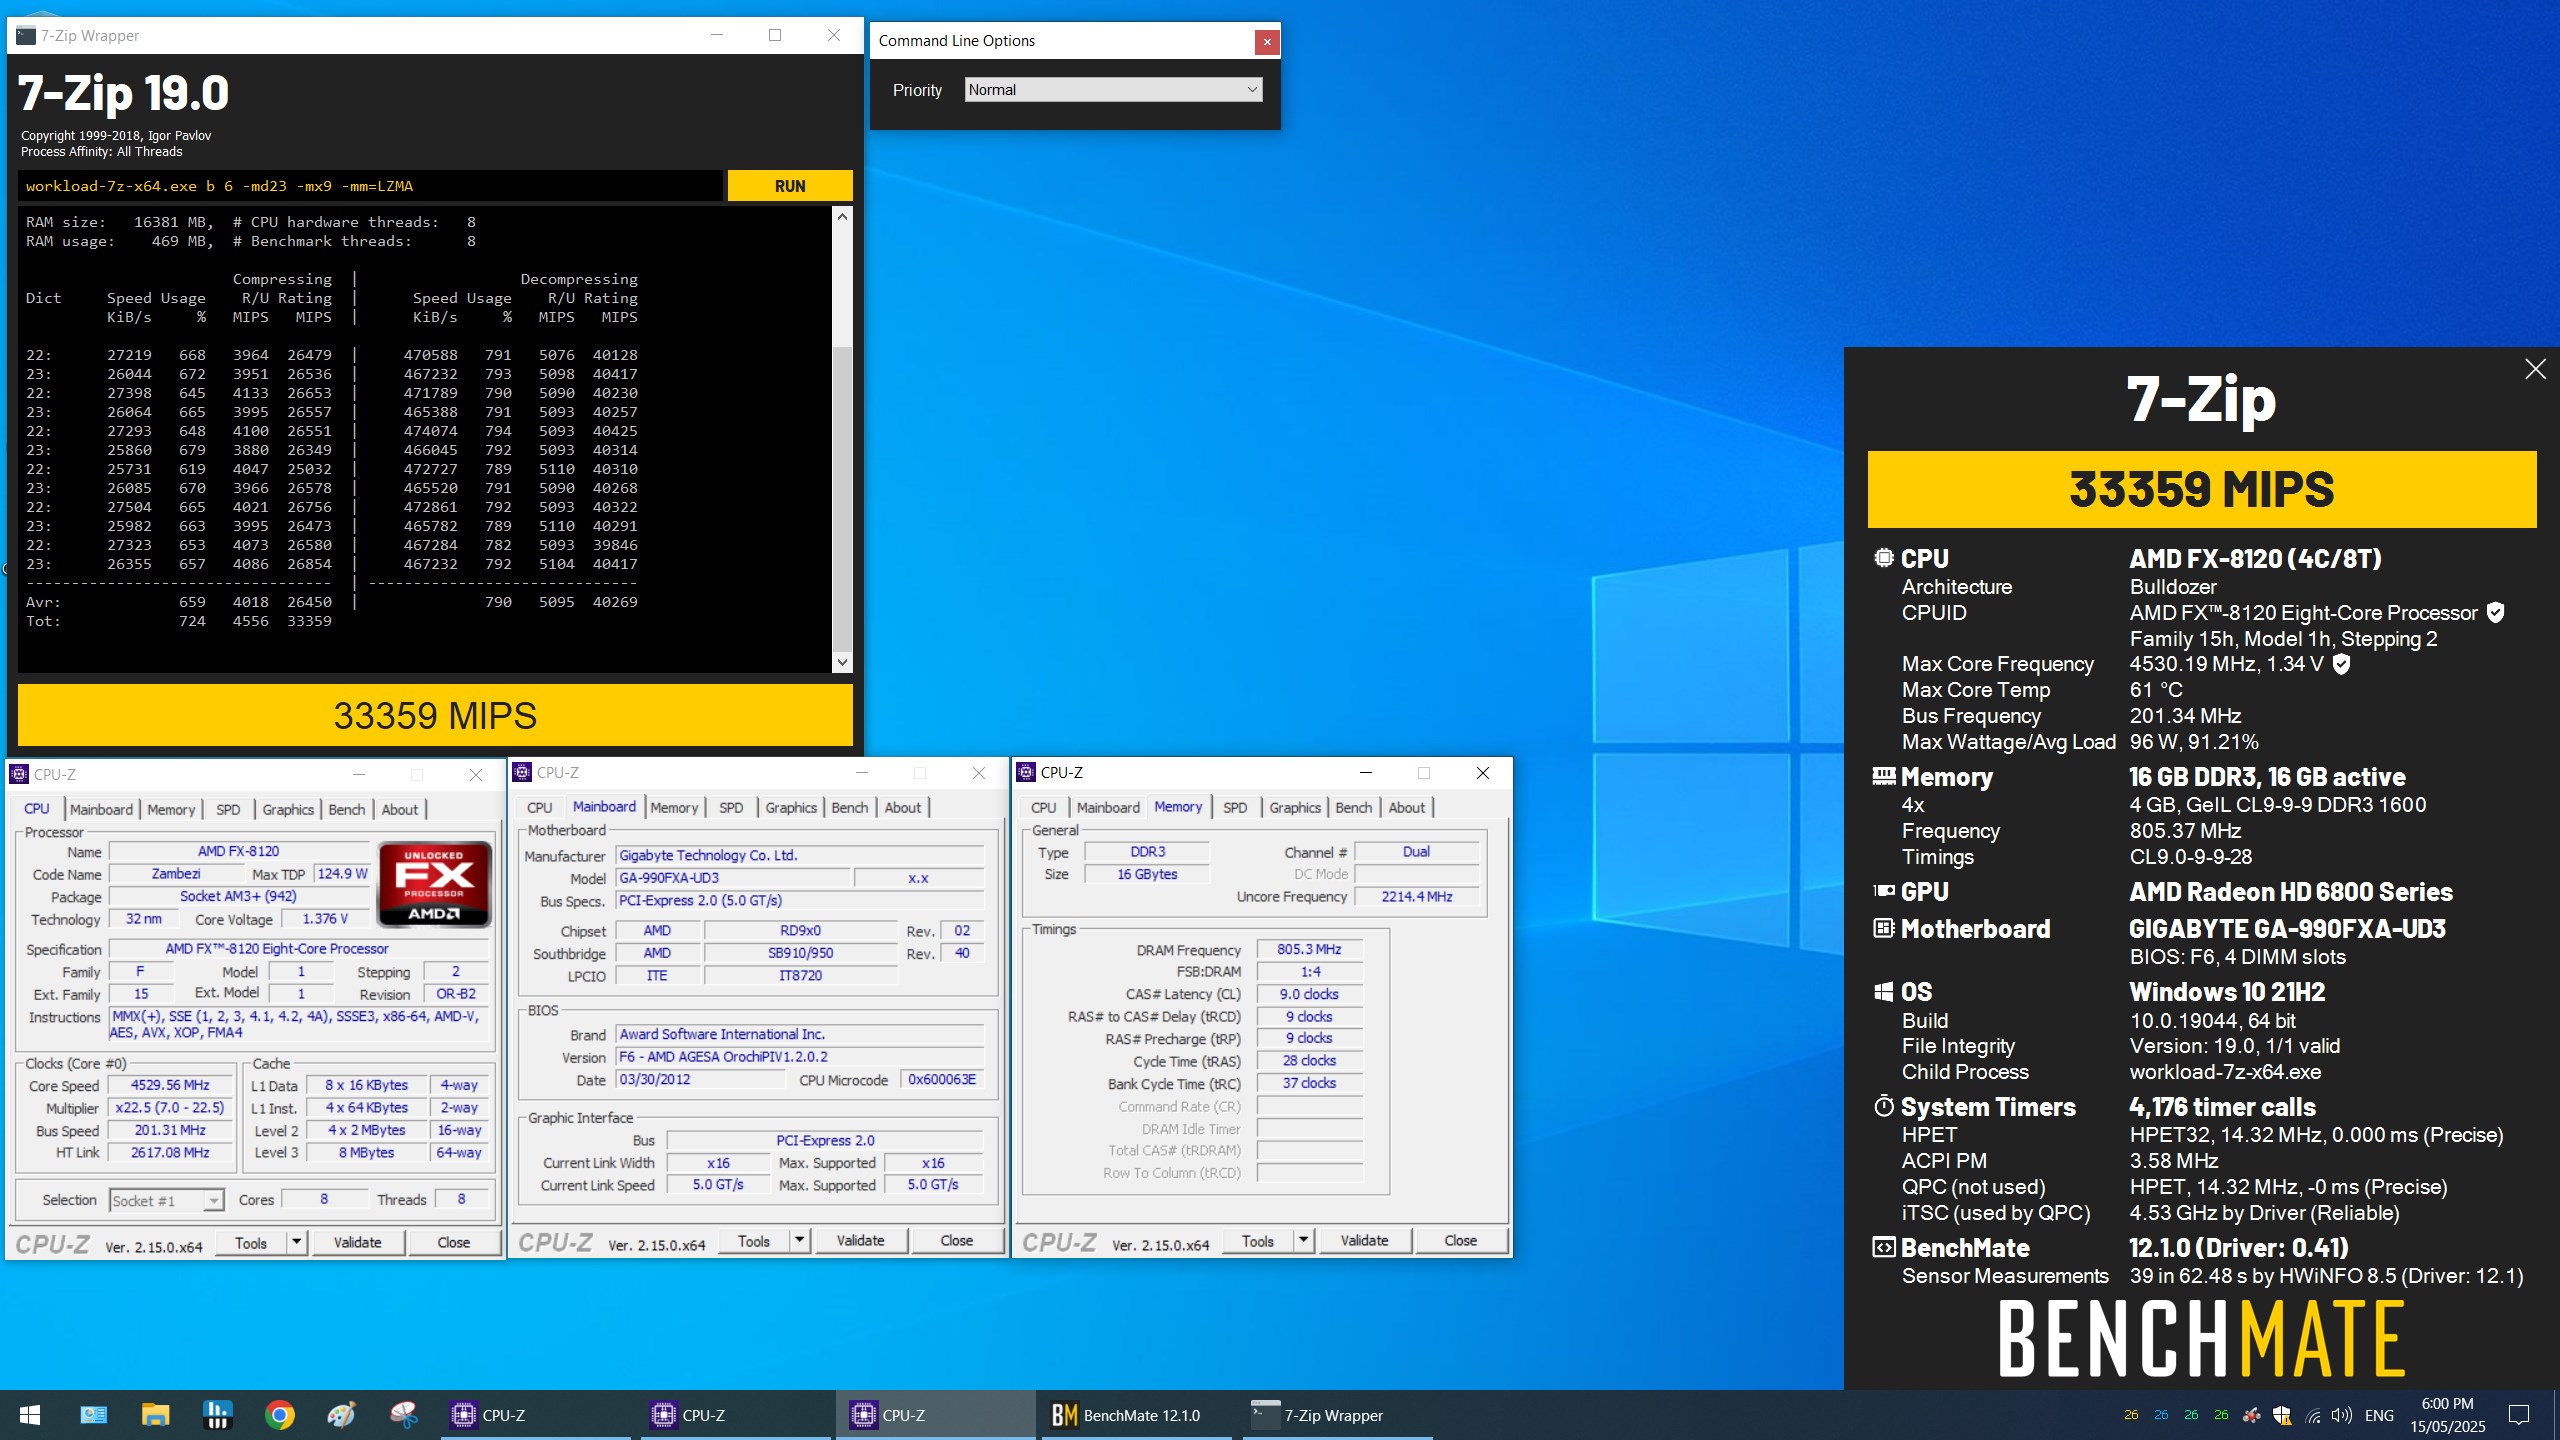
Task: Open the Paint palette app on taskbar
Action: coord(341,1415)
